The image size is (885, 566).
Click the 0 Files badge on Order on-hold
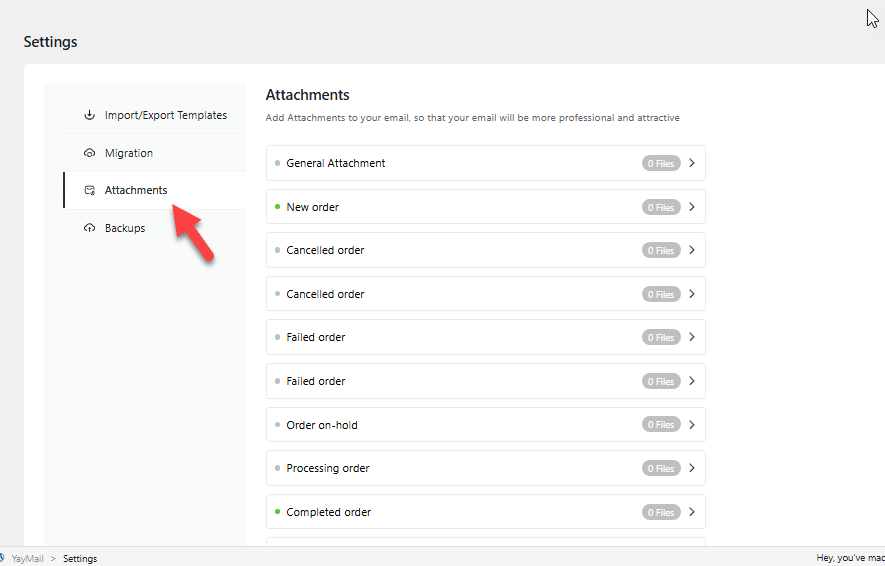click(x=661, y=425)
